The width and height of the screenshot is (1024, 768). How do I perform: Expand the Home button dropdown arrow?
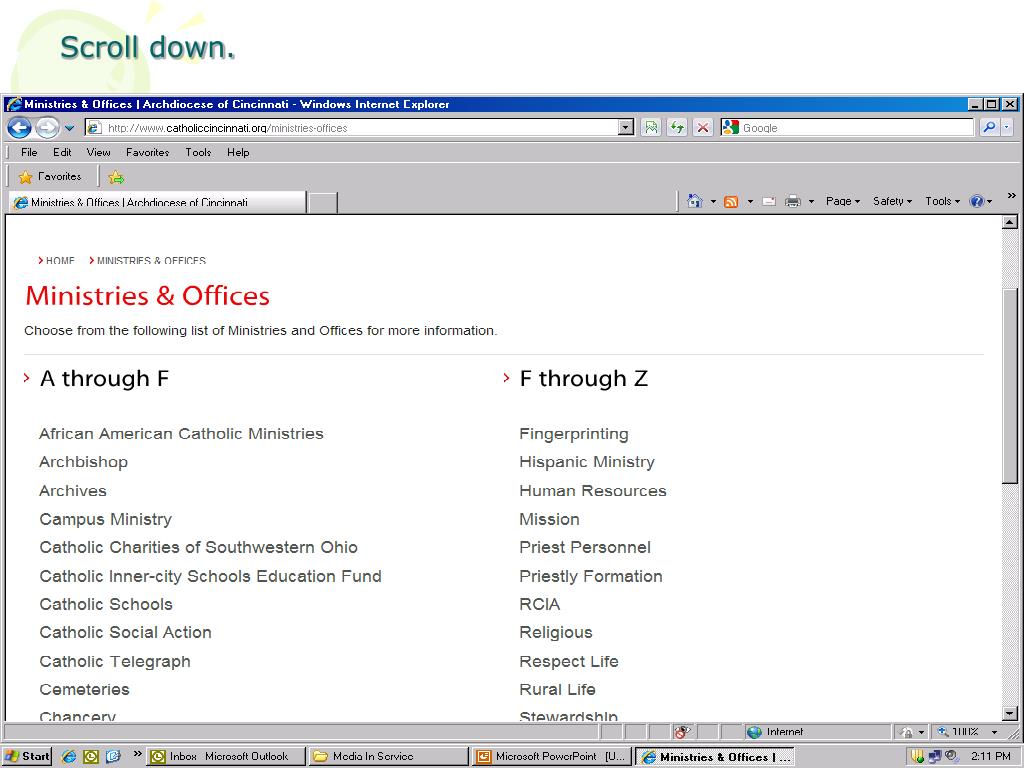pyautogui.click(x=713, y=202)
